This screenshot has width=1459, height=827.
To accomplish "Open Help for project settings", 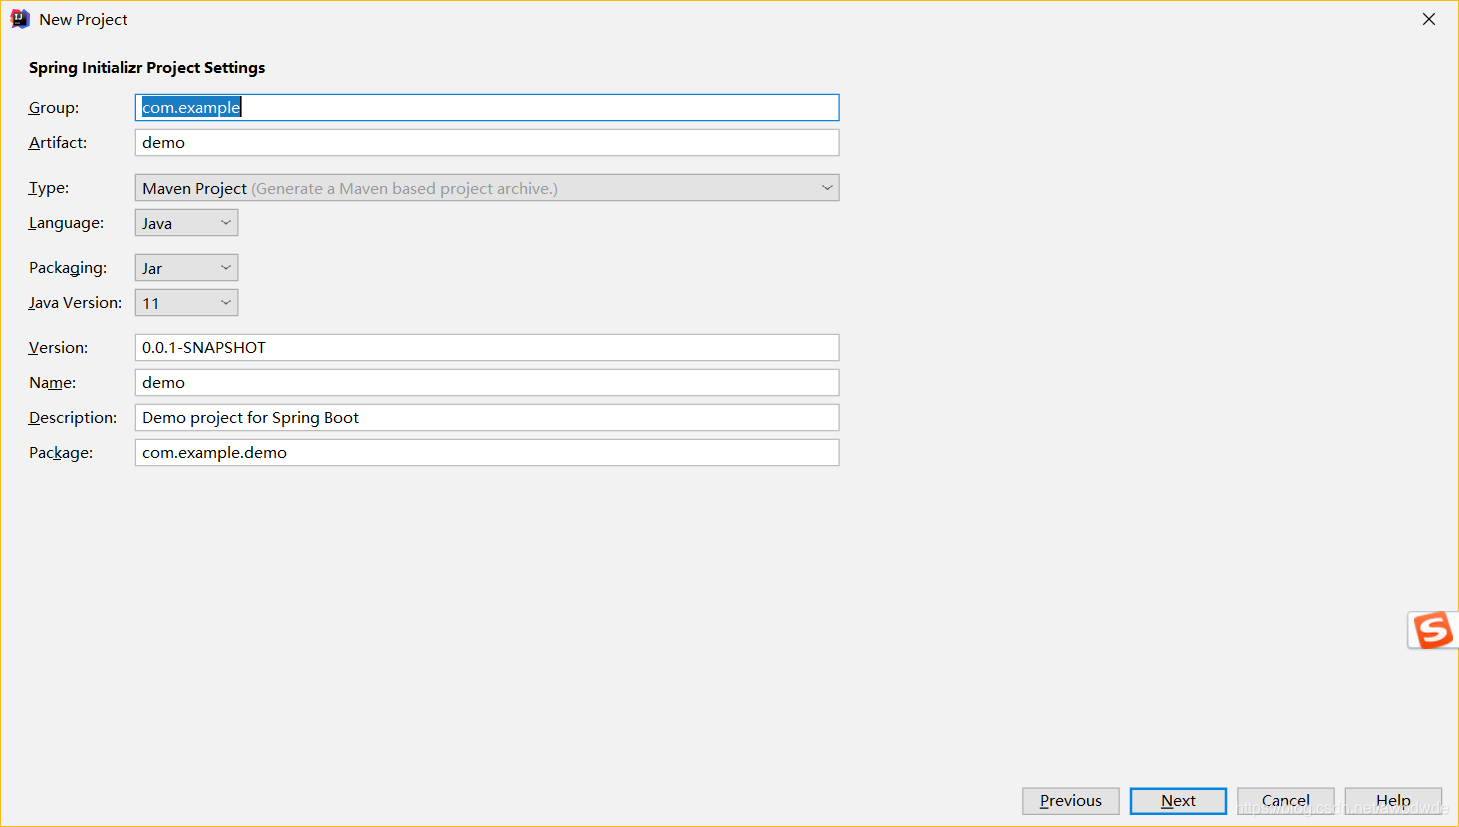I will tap(1393, 801).
